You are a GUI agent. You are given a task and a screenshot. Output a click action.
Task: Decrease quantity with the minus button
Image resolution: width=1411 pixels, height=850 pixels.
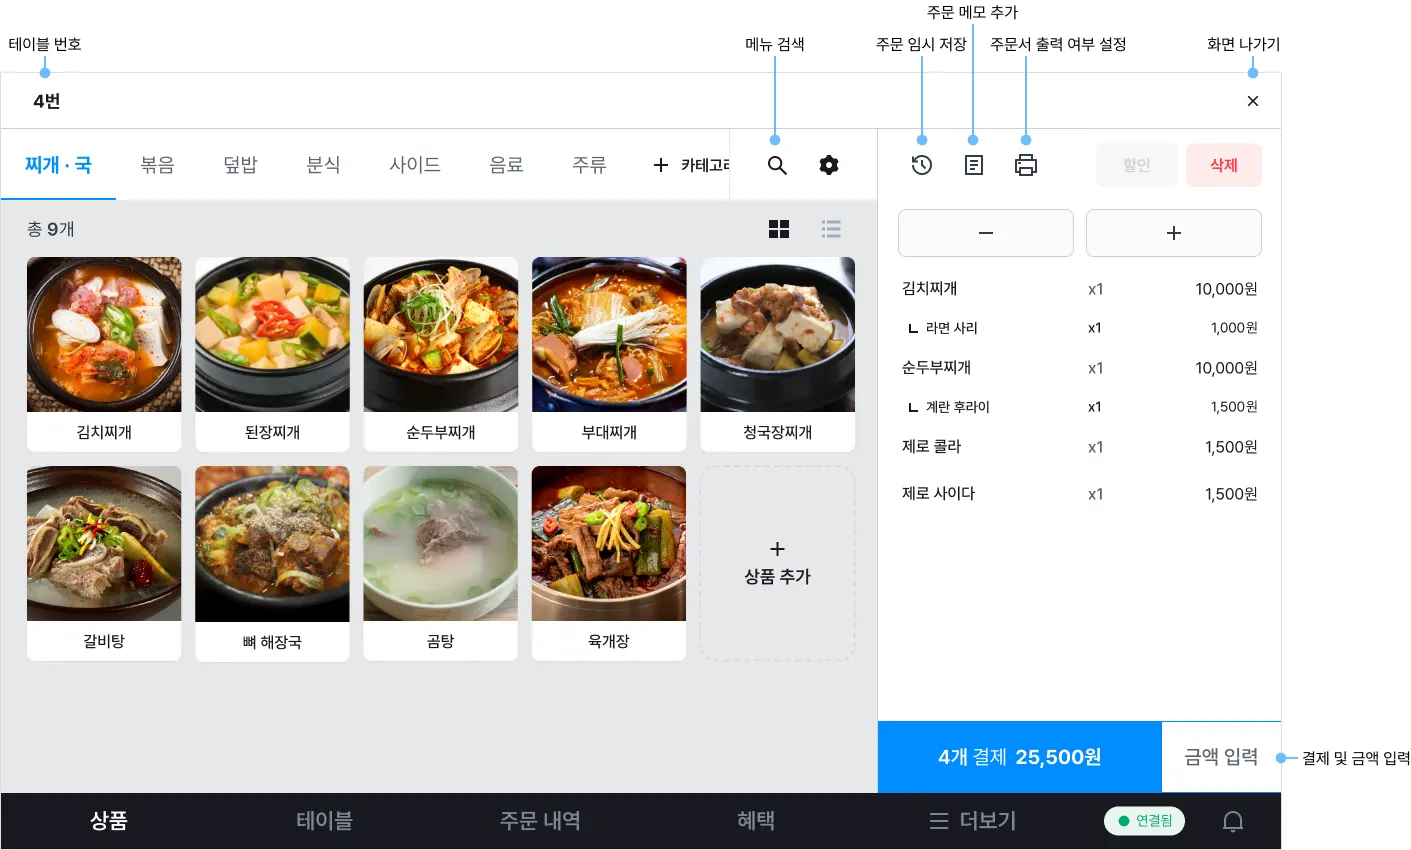click(986, 233)
